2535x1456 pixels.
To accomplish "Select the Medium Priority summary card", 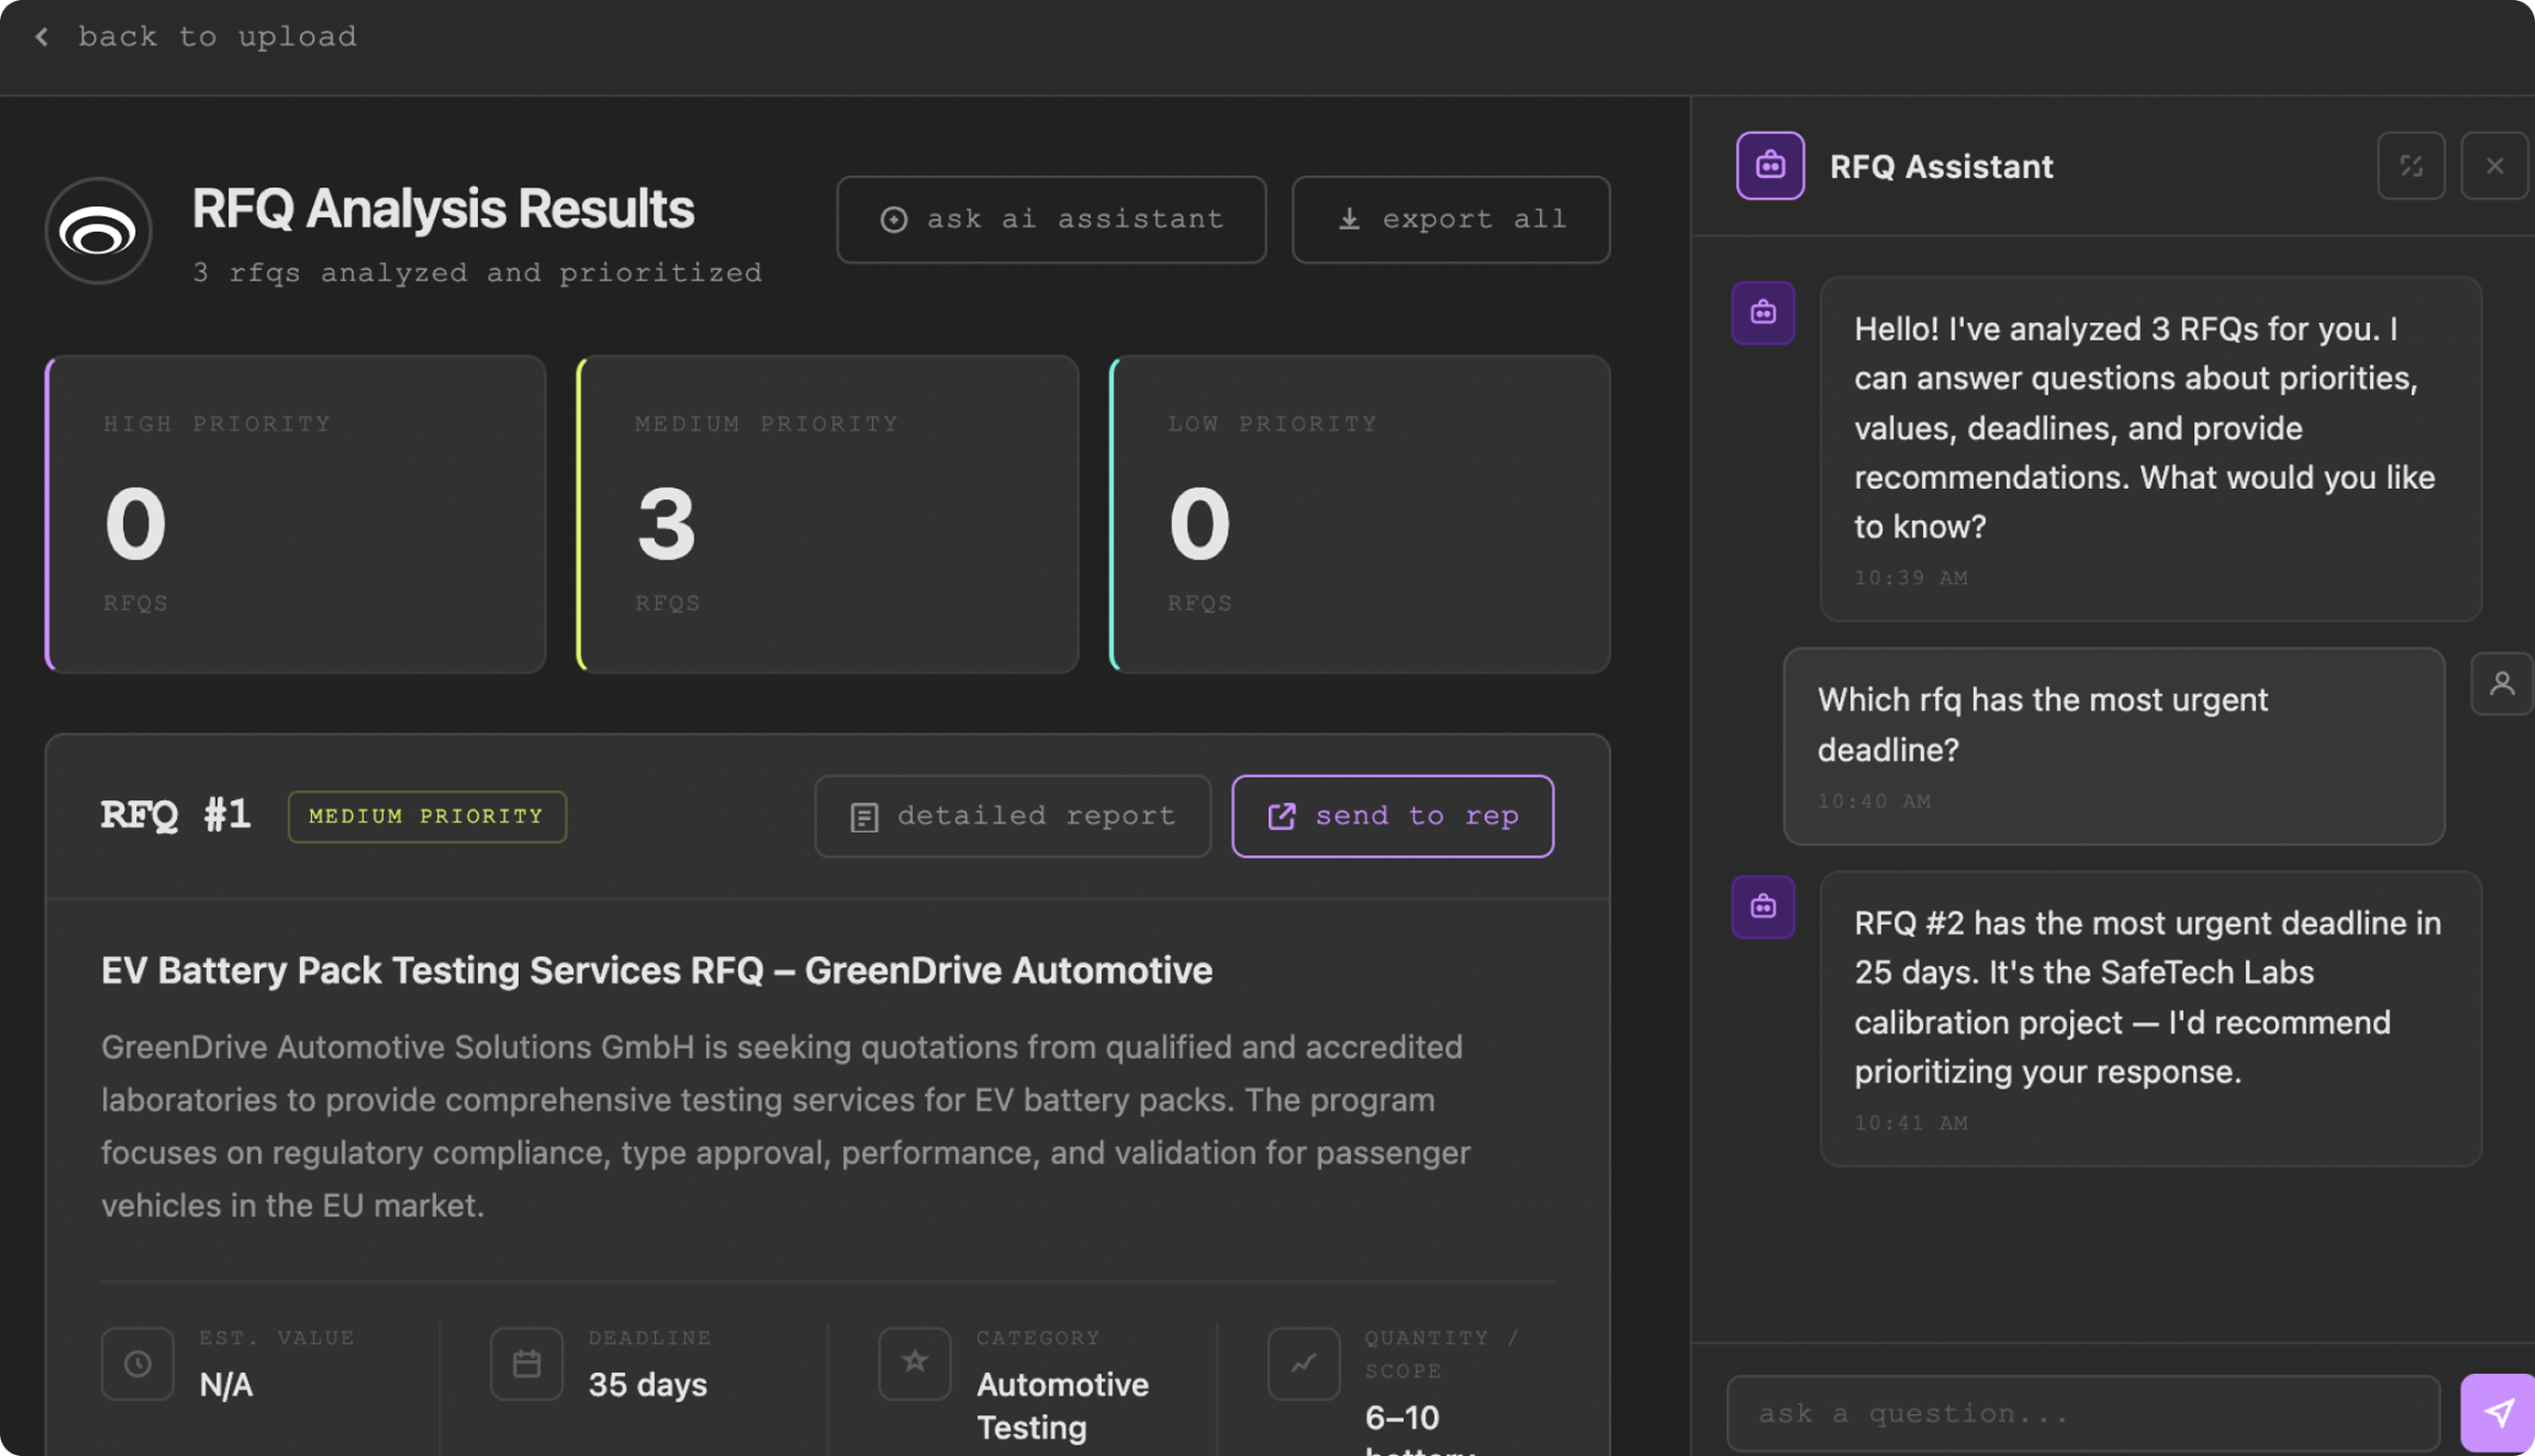I will click(x=828, y=514).
